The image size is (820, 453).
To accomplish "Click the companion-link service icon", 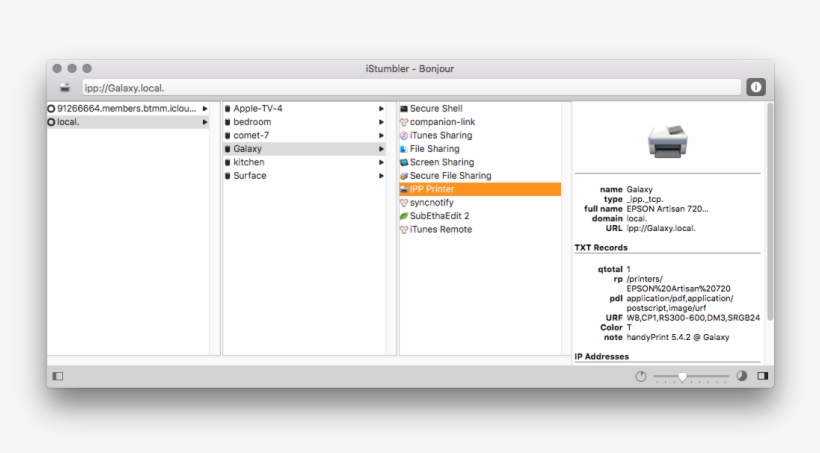I will (404, 122).
